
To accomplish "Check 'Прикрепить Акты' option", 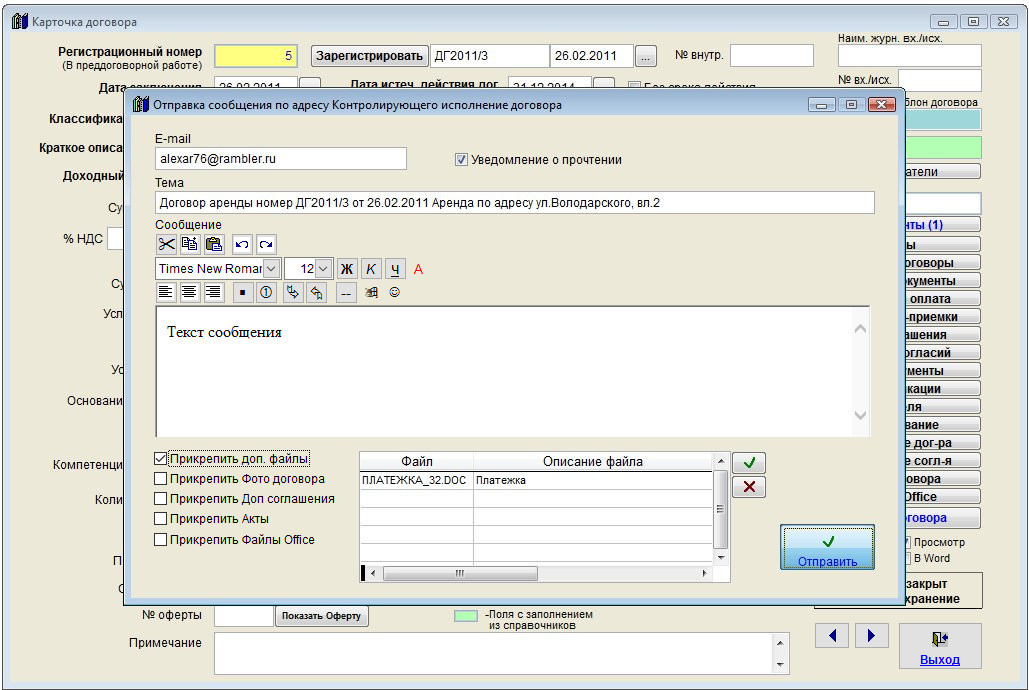I will (x=161, y=519).
